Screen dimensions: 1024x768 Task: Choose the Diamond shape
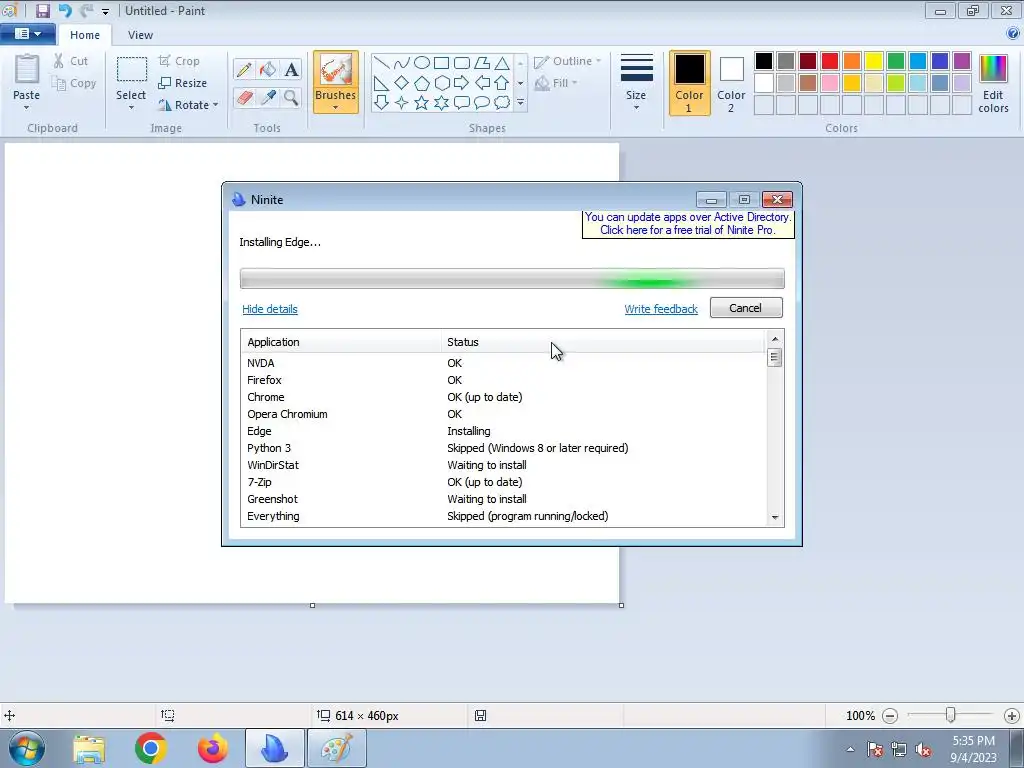pyautogui.click(x=402, y=83)
